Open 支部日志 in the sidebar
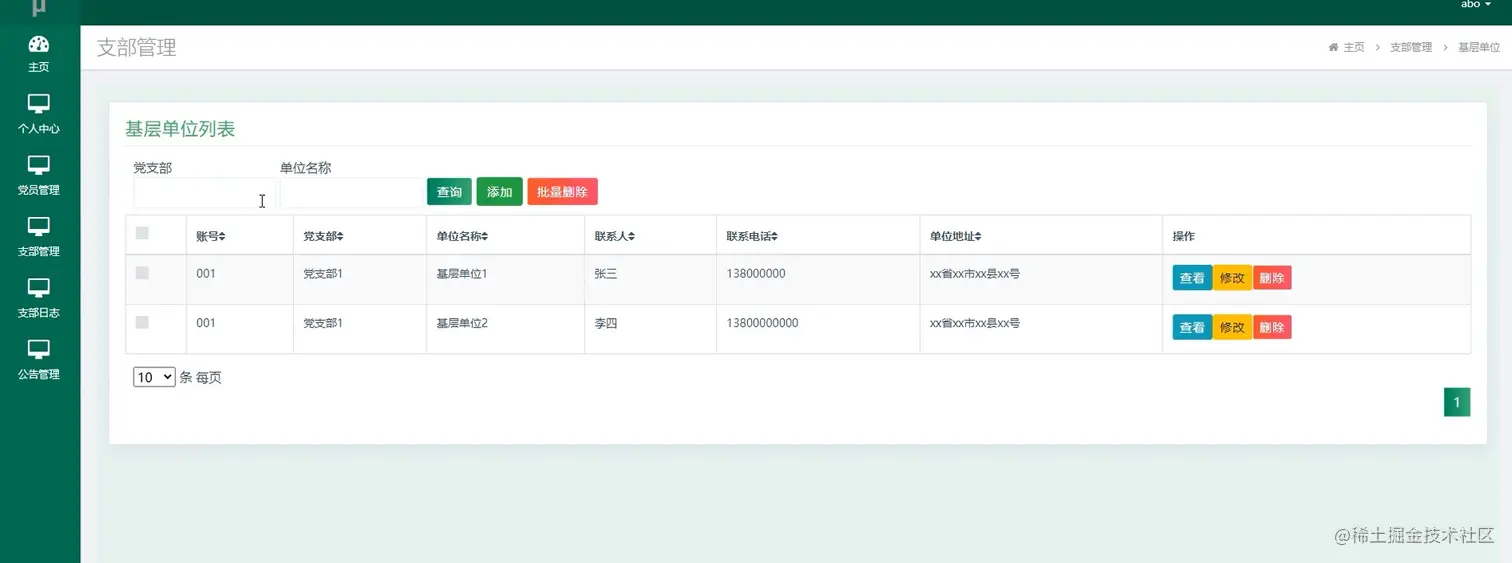This screenshot has width=1512, height=563. tap(39, 298)
